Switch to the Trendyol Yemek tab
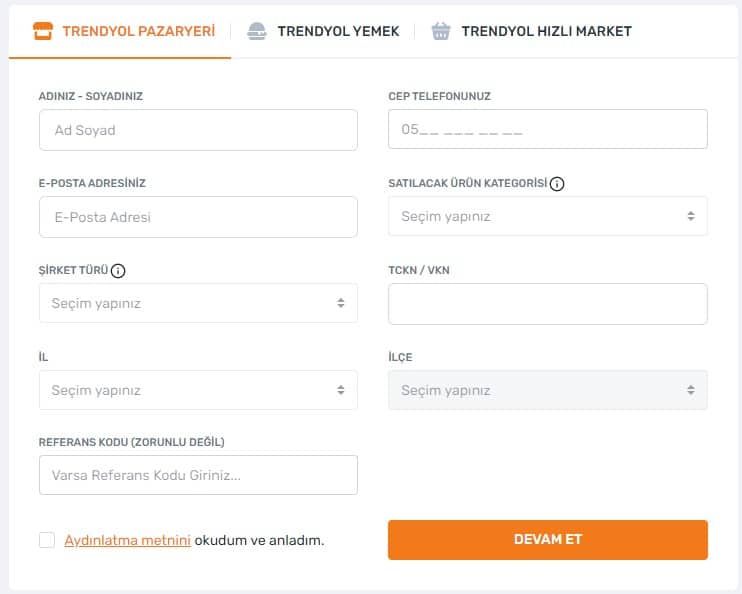 pos(338,31)
